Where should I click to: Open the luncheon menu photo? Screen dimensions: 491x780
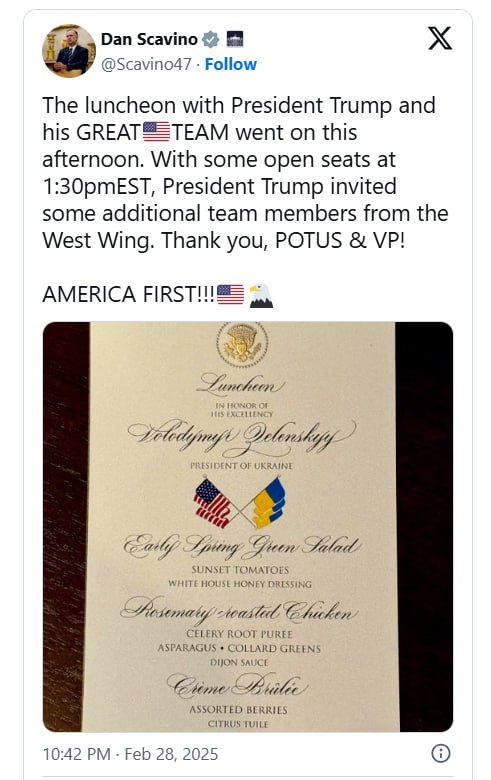pyautogui.click(x=248, y=526)
